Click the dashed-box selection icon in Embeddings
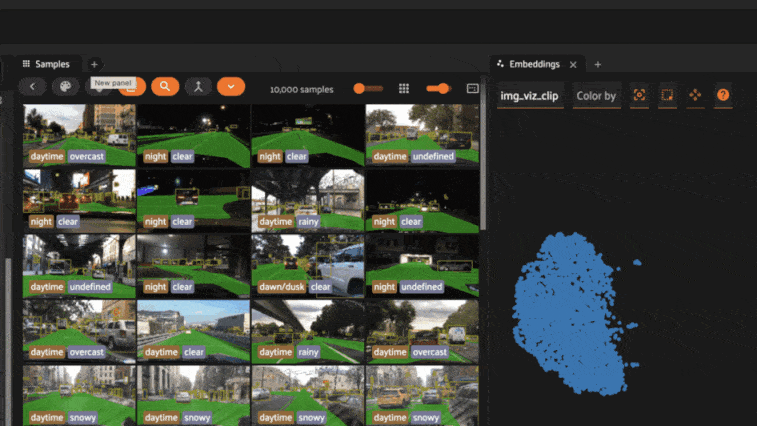Viewport: 757px width, 426px height. pyautogui.click(x=667, y=96)
